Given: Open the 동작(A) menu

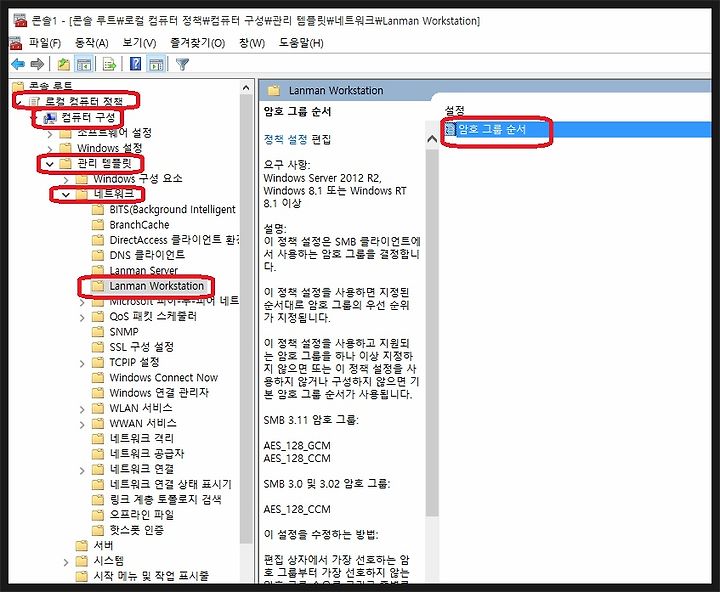Looking at the screenshot, I should 91,43.
